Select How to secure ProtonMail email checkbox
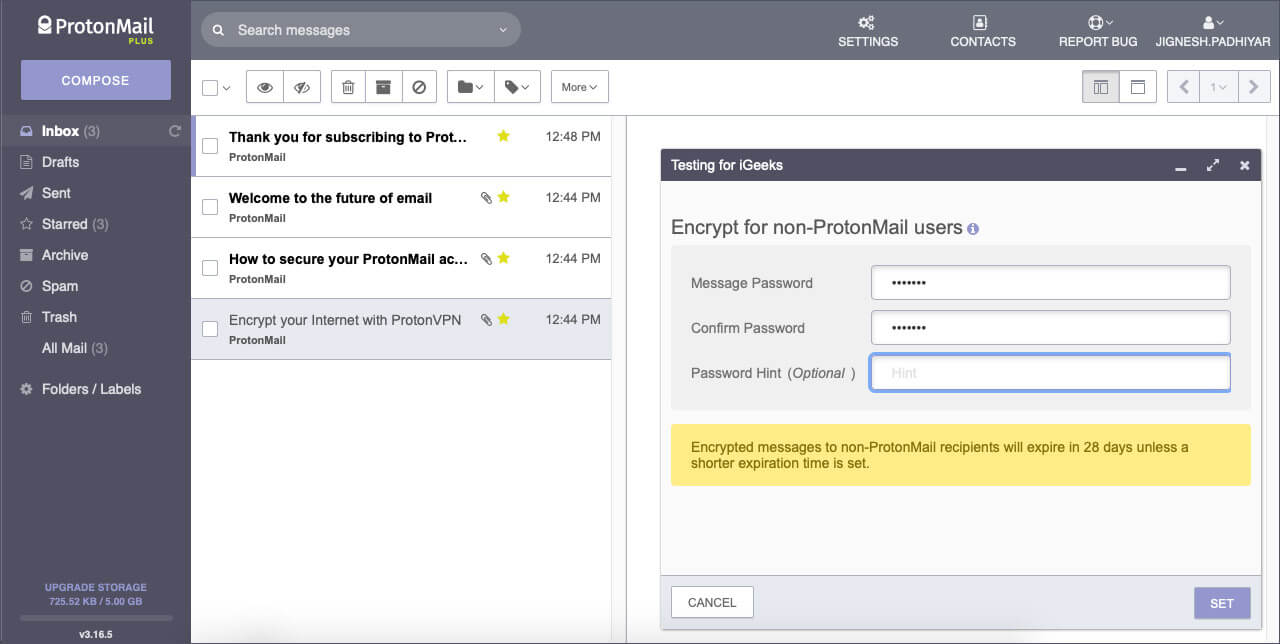The width and height of the screenshot is (1280, 644). pos(210,268)
